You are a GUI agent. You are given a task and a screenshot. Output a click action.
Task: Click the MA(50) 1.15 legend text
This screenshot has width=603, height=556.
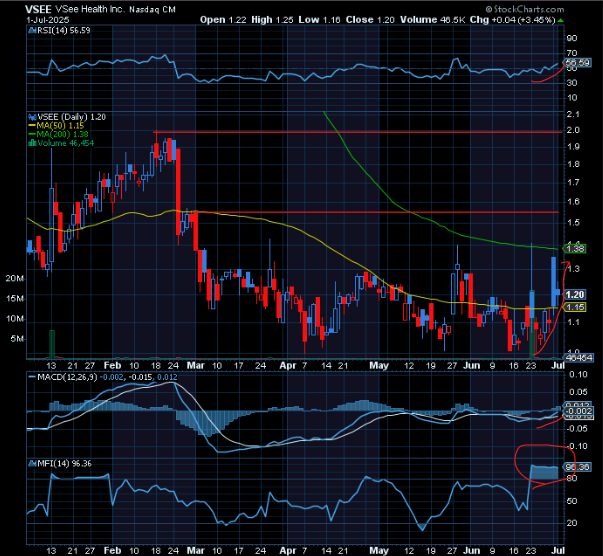[60, 126]
